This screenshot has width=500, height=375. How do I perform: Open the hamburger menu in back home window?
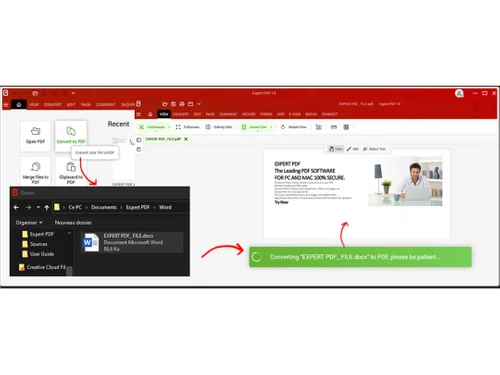pos(6,105)
